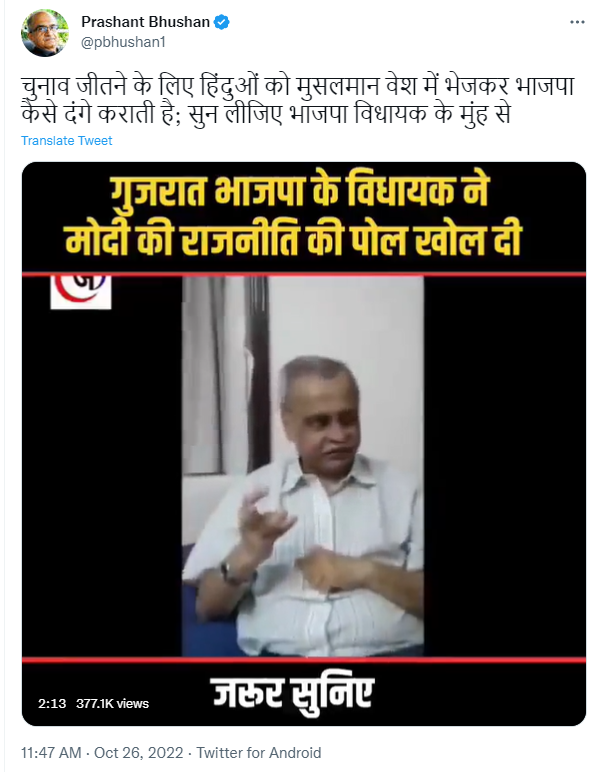Play the embedded video
The height and width of the screenshot is (772, 601).
coord(304,444)
